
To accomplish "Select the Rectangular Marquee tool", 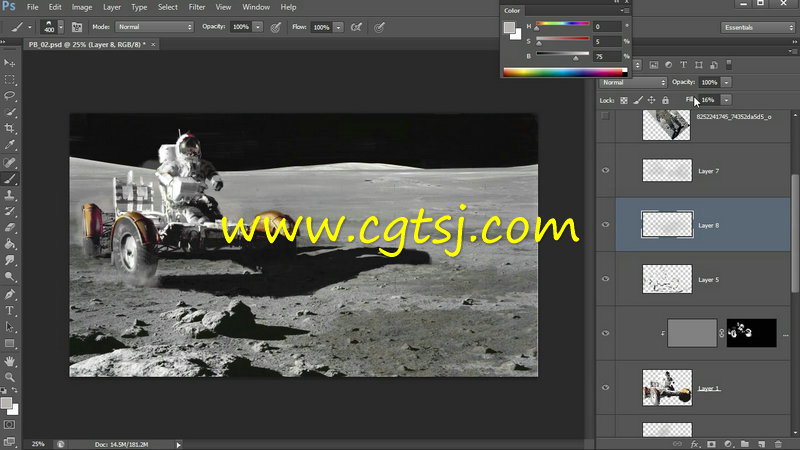I will [x=10, y=80].
